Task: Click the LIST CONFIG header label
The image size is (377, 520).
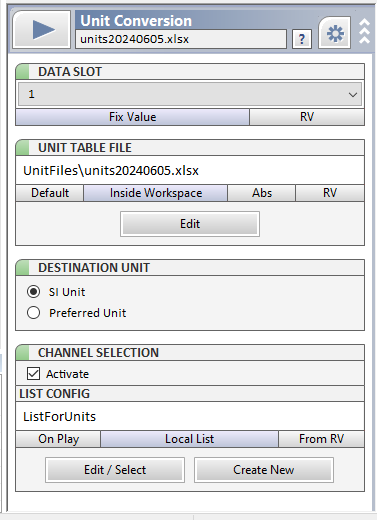Action: [x=55, y=394]
